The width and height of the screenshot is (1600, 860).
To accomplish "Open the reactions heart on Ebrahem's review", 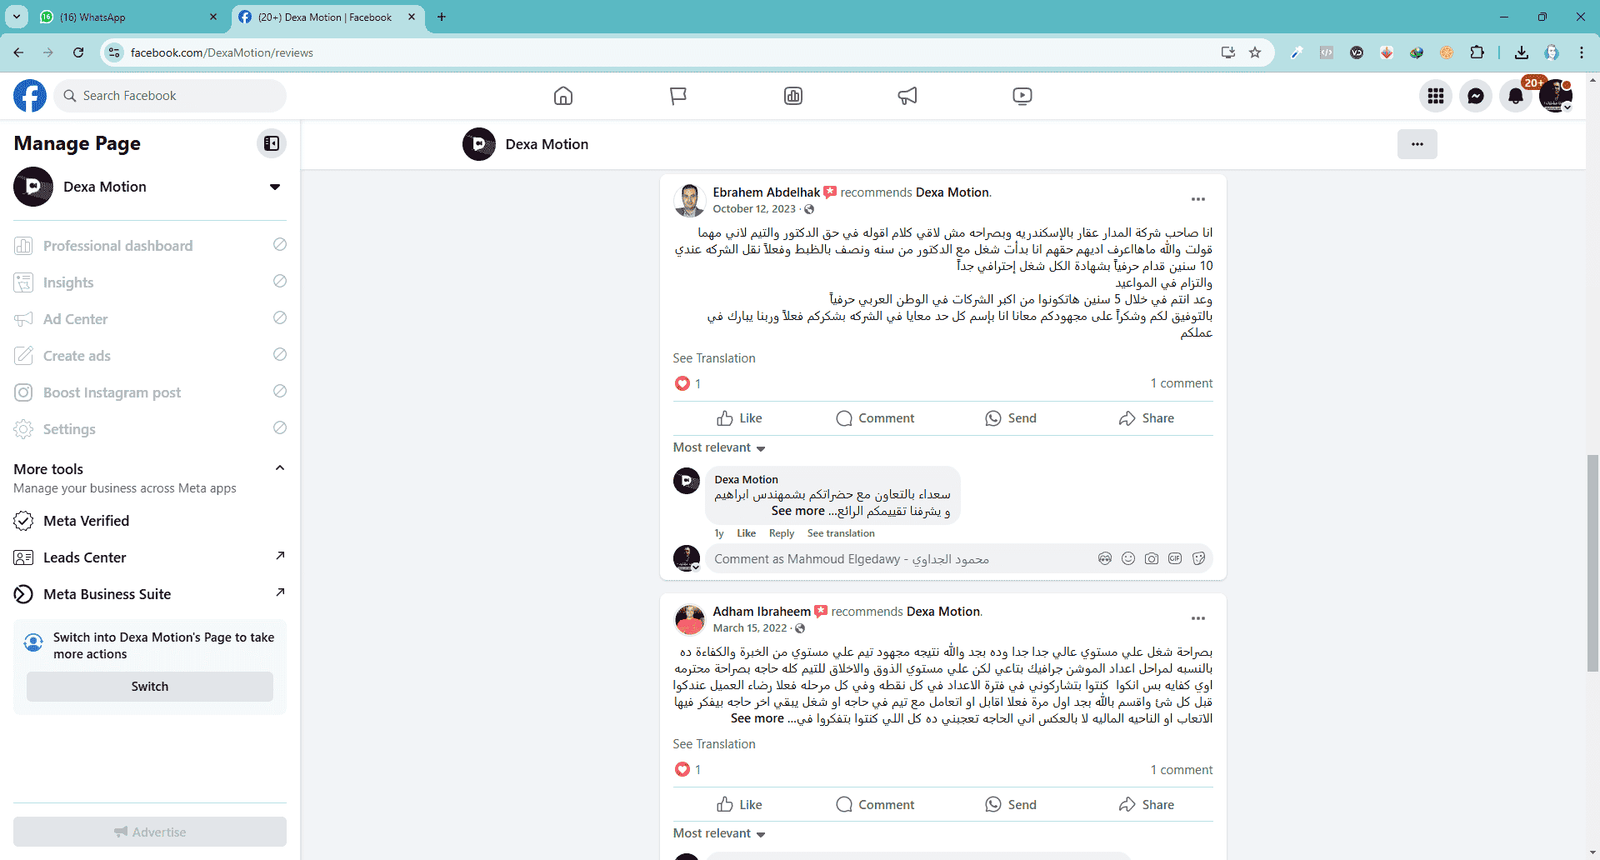I will click(x=682, y=384).
